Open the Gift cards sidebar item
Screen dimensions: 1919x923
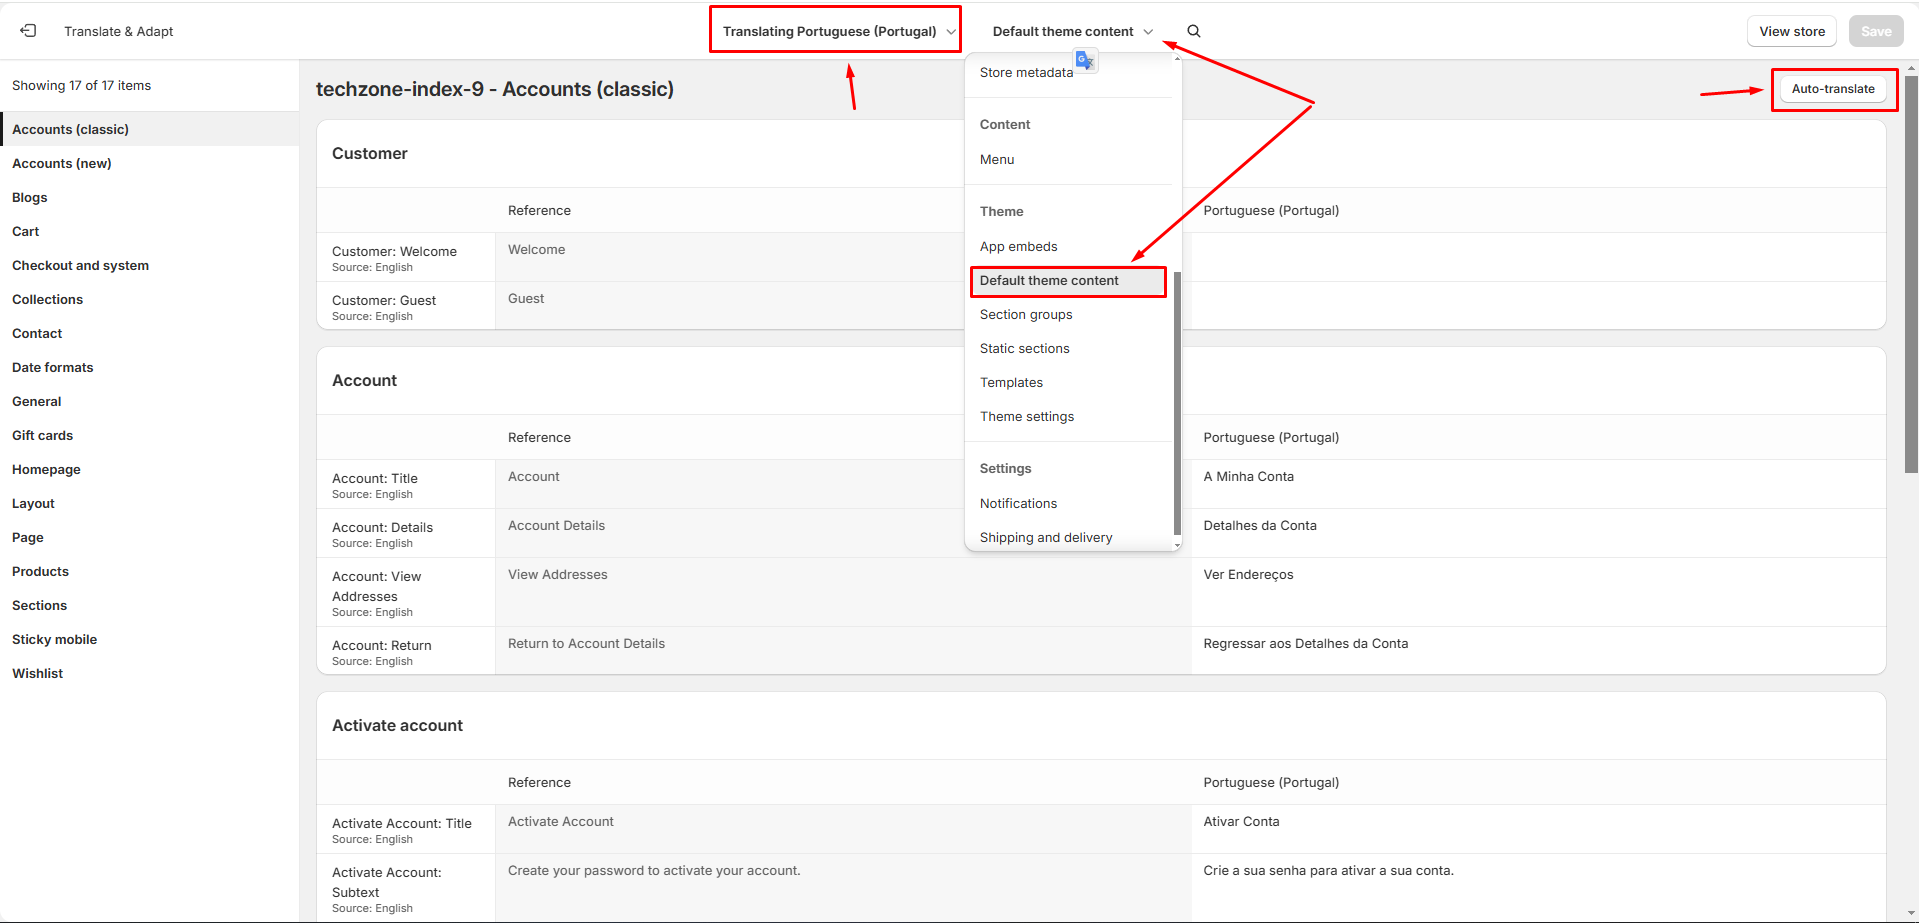(42, 436)
